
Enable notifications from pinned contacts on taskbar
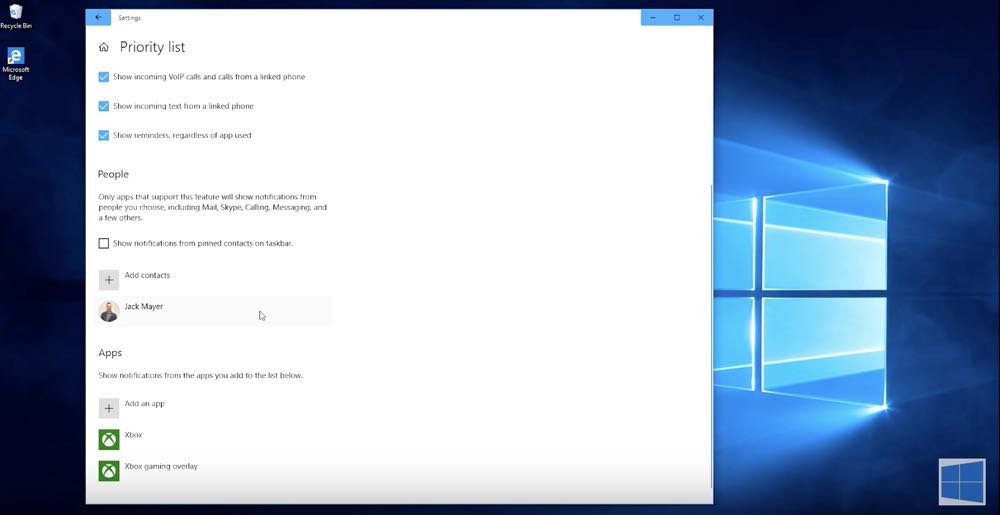point(103,243)
